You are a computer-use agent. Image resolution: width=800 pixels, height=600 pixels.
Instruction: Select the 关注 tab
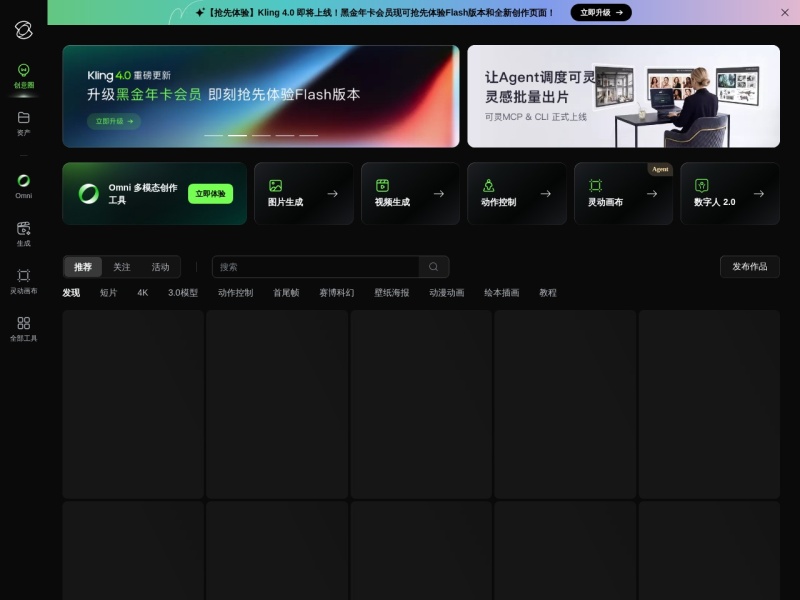121,267
